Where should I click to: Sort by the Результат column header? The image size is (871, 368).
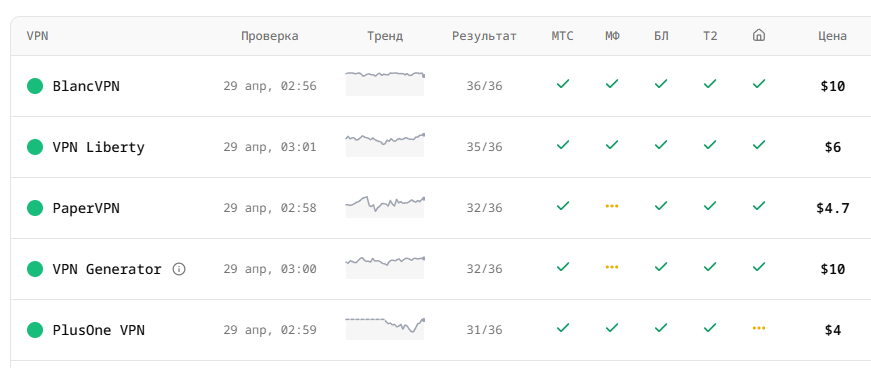484,36
